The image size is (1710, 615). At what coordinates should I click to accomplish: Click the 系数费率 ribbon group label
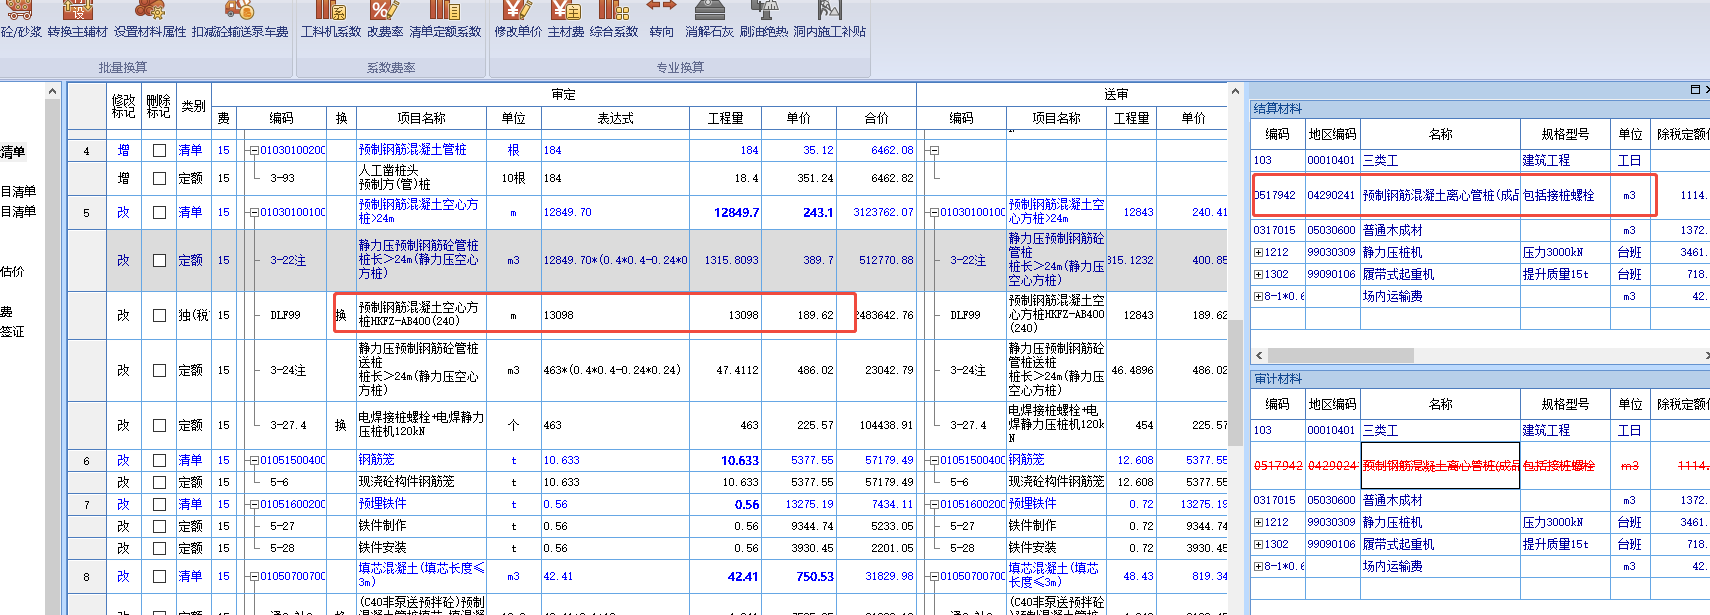(391, 67)
